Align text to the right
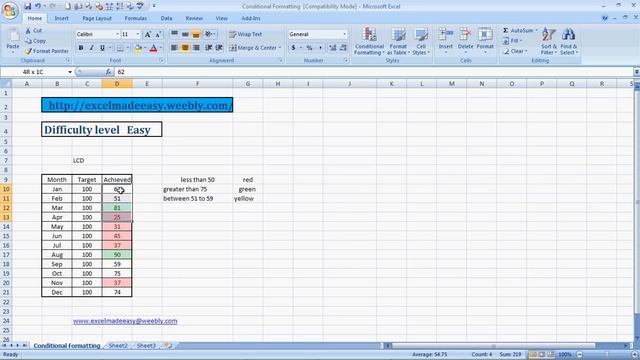Screen dimensions: 640x360 (x=196, y=48)
